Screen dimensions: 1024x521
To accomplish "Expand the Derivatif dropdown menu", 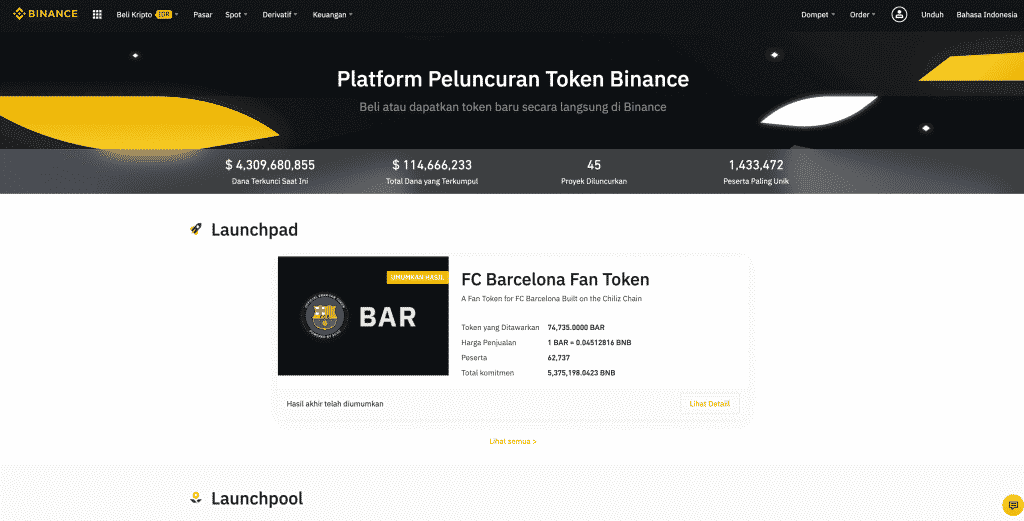I will (279, 15).
